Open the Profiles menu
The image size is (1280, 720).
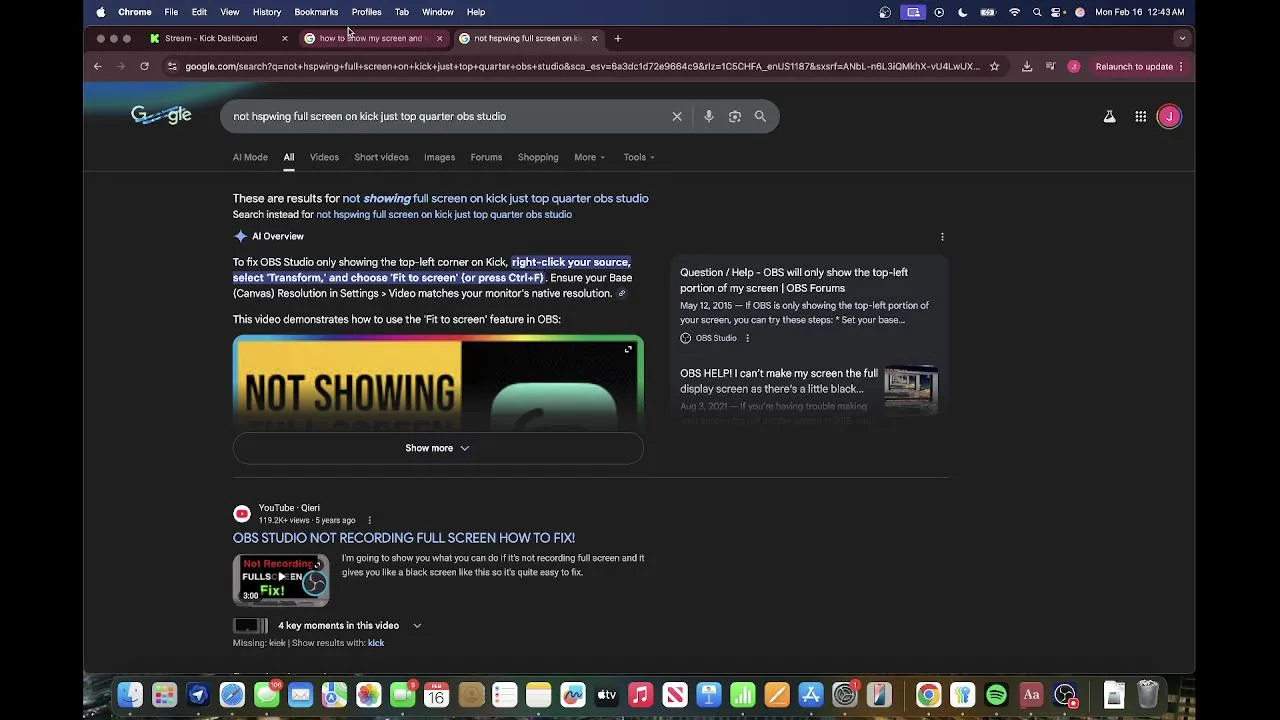[x=366, y=12]
